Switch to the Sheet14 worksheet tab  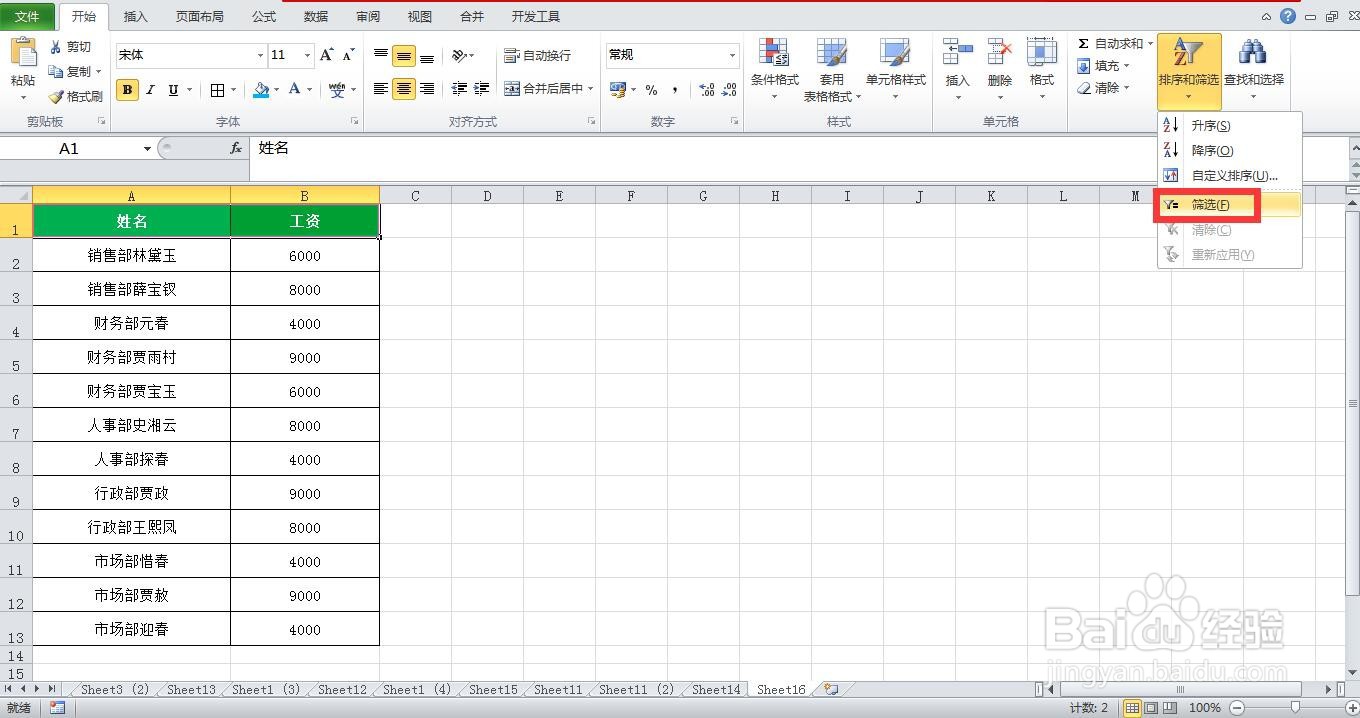pyautogui.click(x=714, y=689)
